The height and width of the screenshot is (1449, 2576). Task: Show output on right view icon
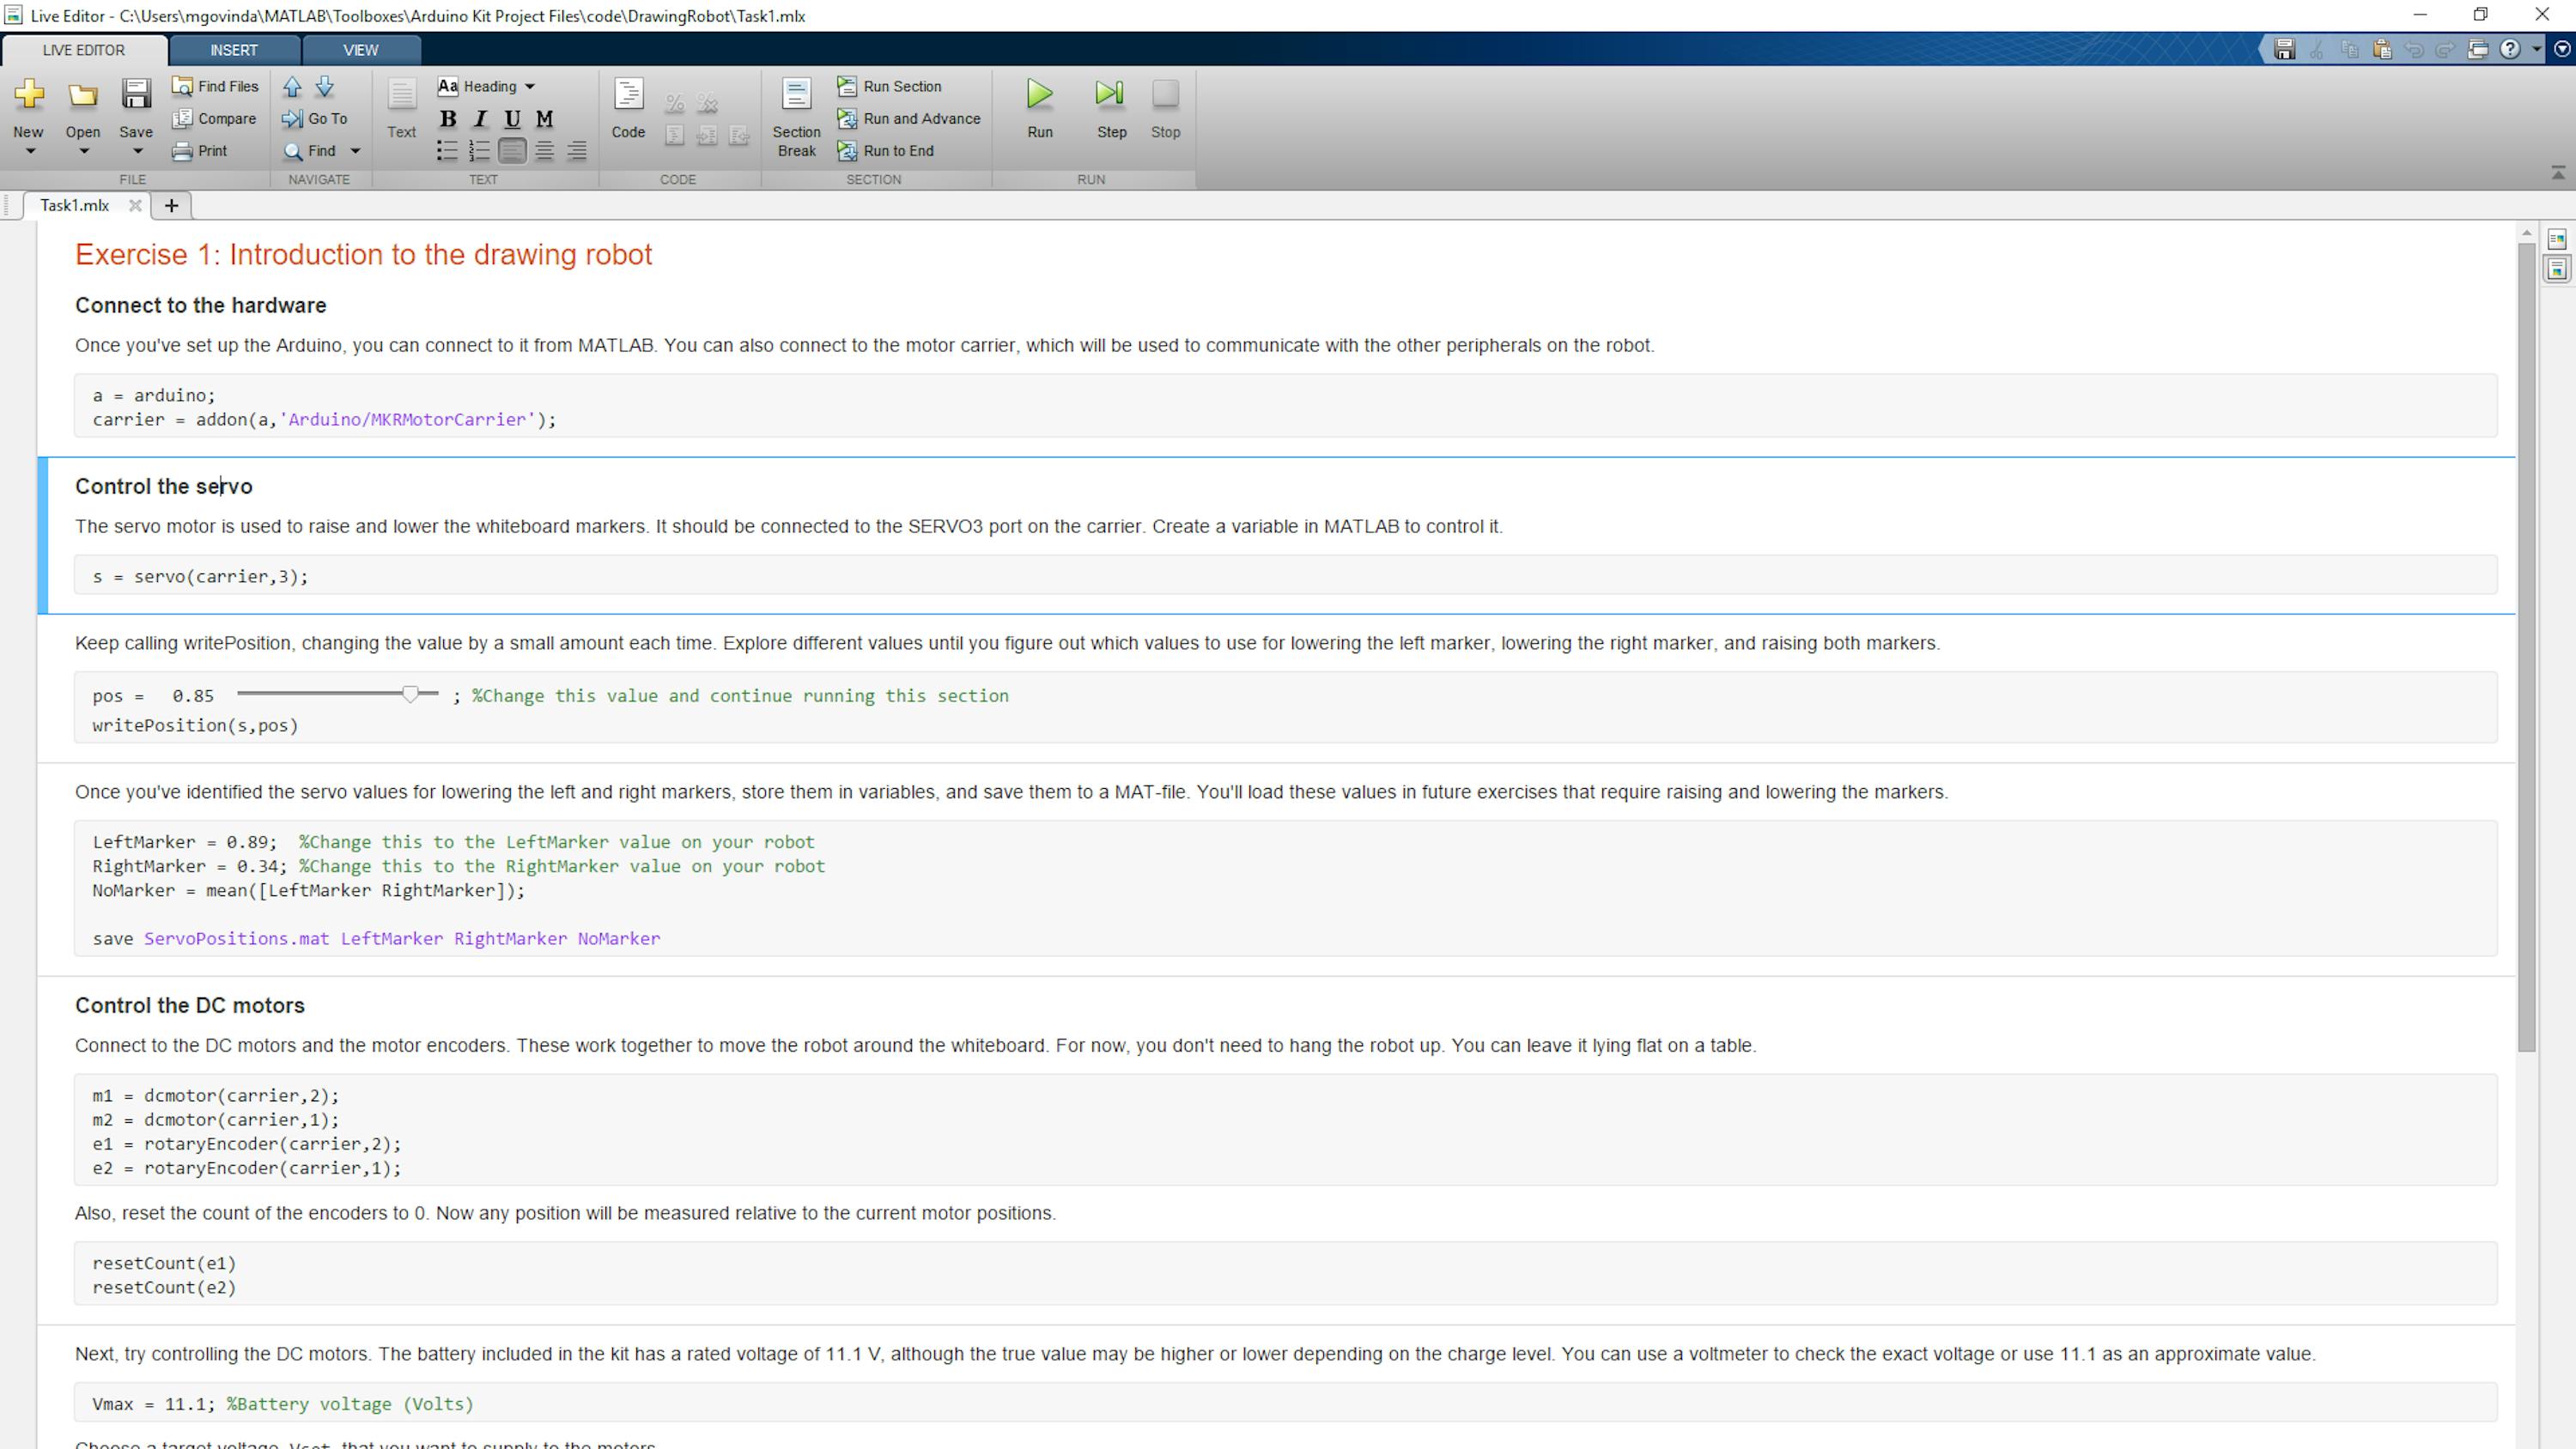click(2557, 239)
